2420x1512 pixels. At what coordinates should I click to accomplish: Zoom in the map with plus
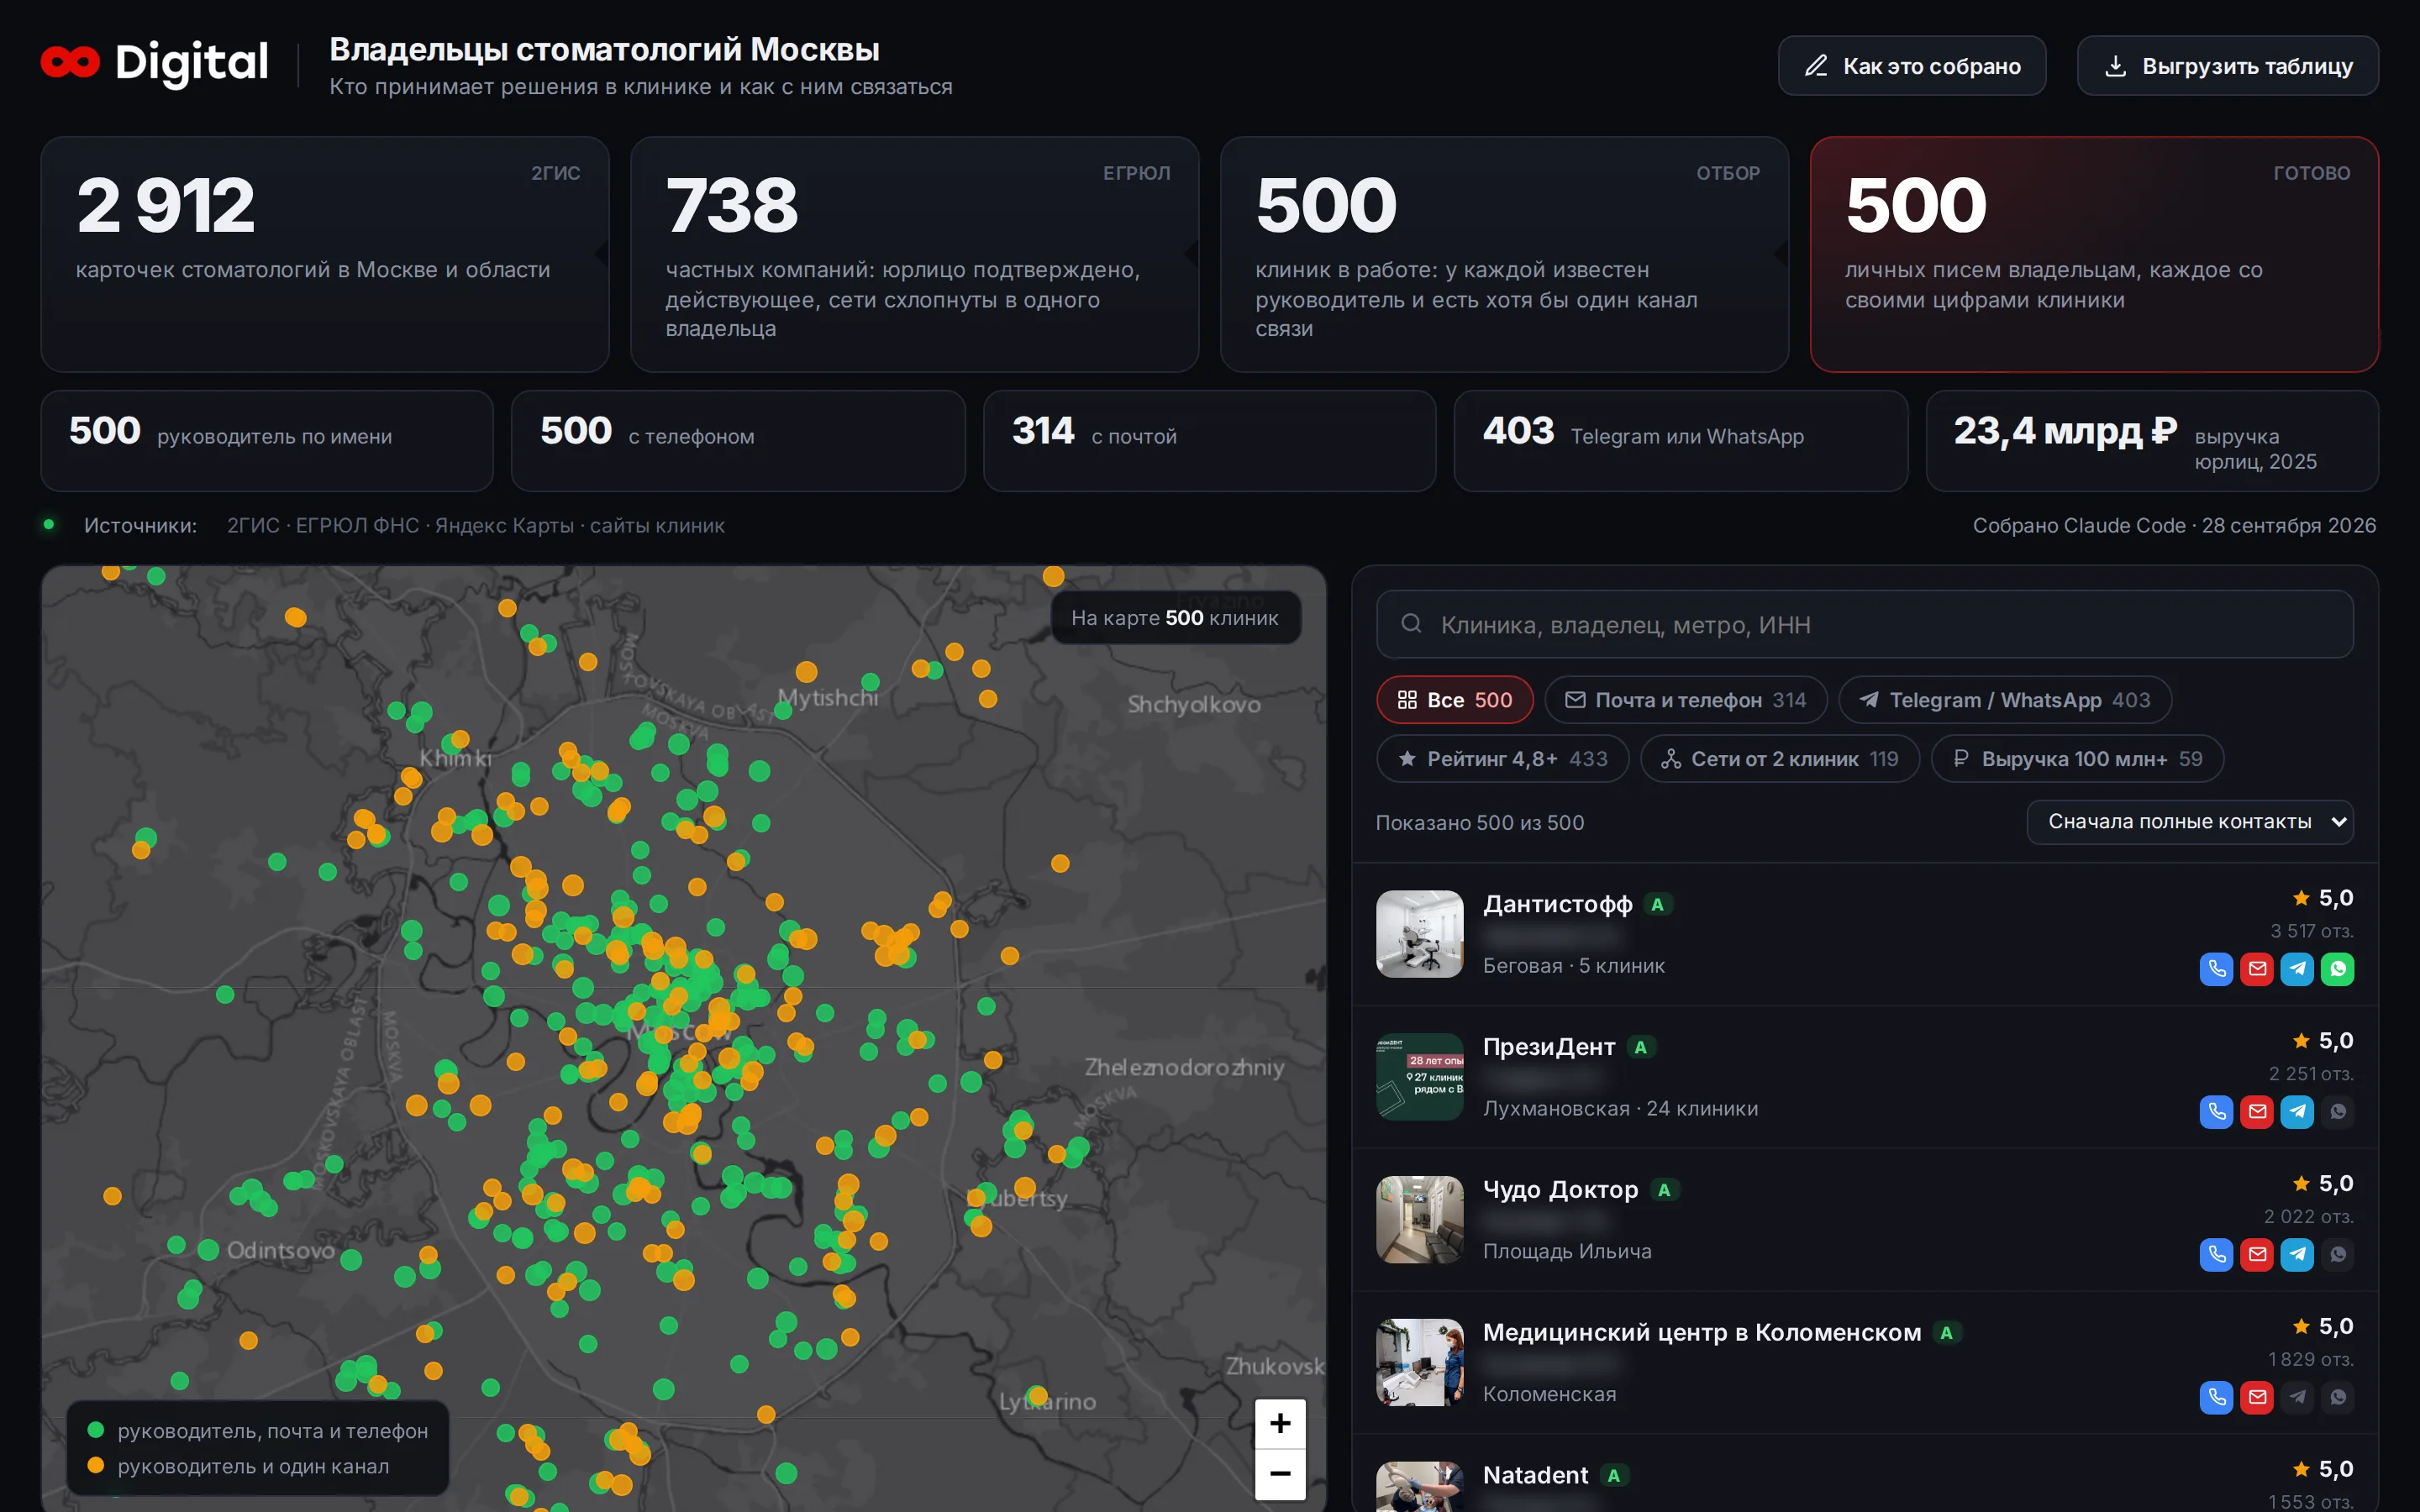coord(1280,1423)
